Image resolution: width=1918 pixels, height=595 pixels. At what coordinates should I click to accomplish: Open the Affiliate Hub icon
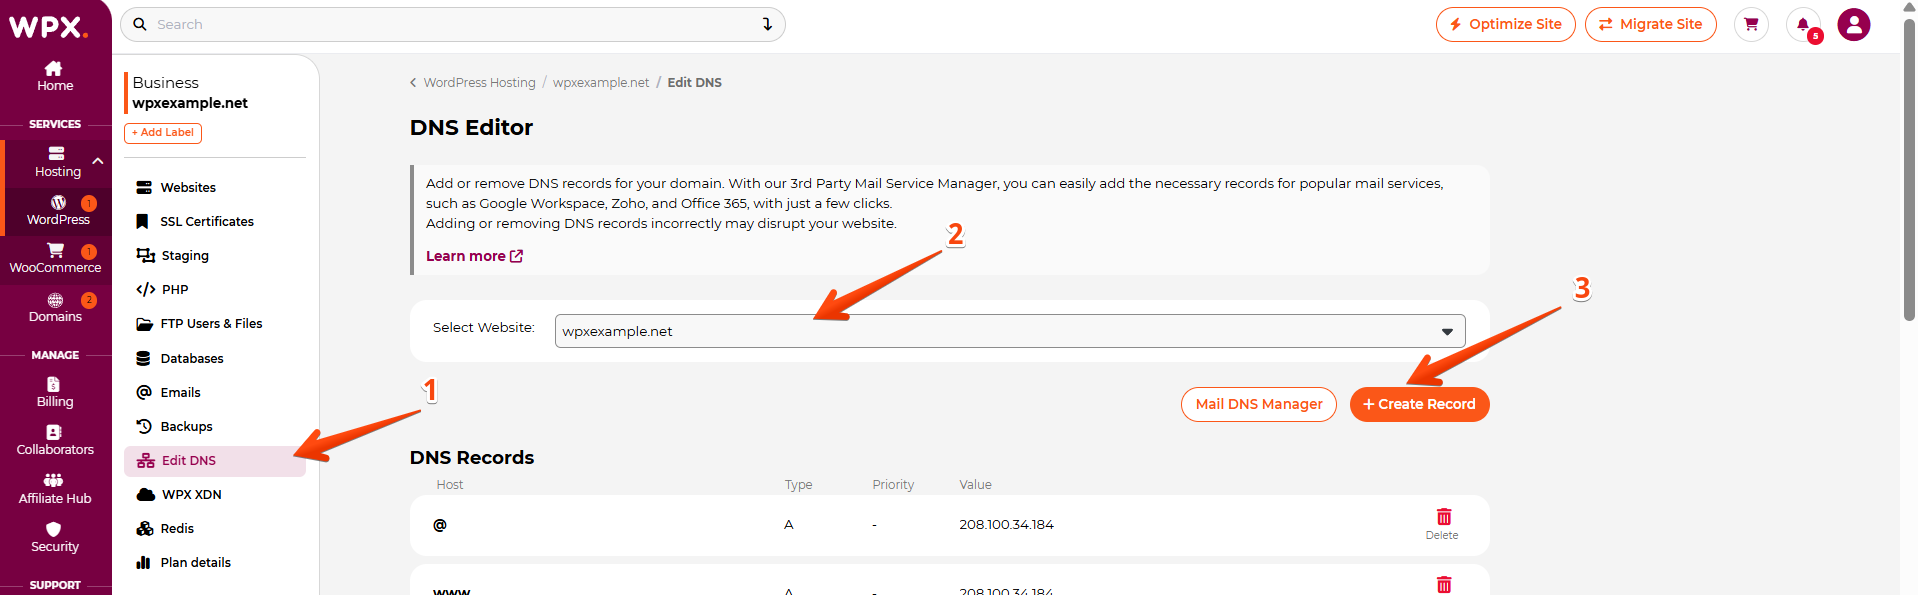tap(54, 488)
